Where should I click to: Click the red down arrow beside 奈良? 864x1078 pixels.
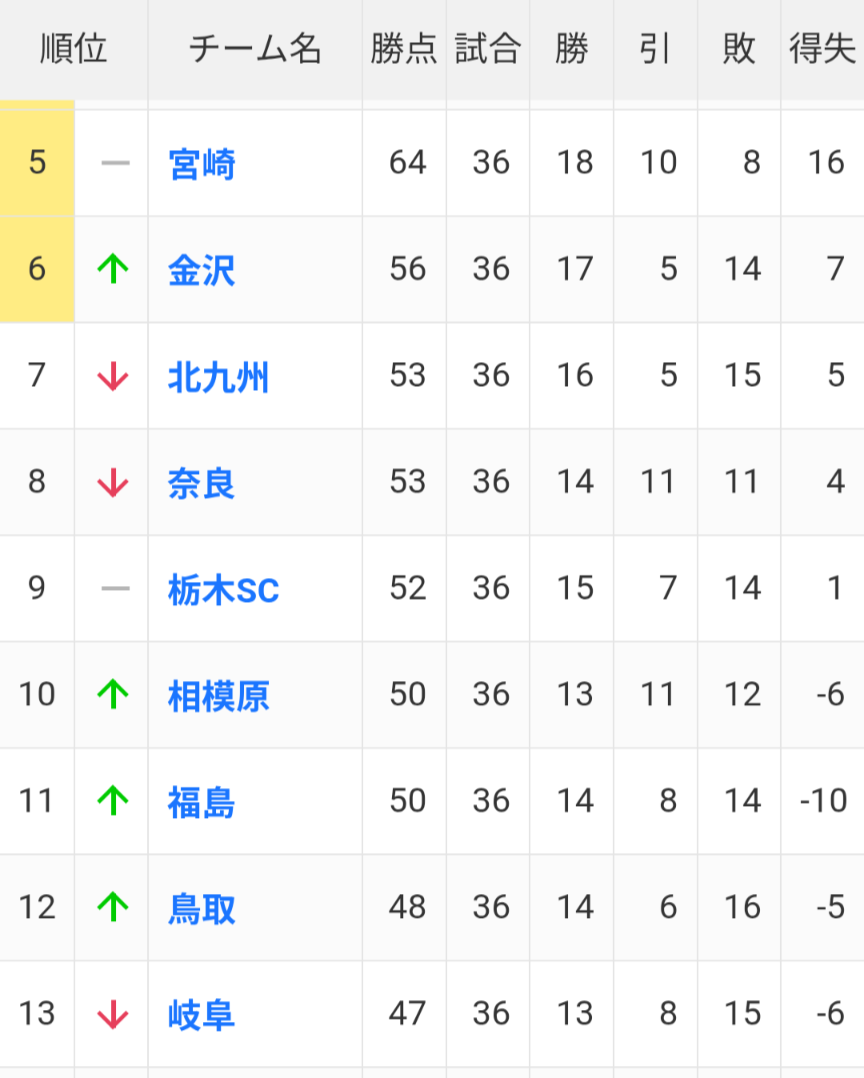pyautogui.click(x=113, y=483)
